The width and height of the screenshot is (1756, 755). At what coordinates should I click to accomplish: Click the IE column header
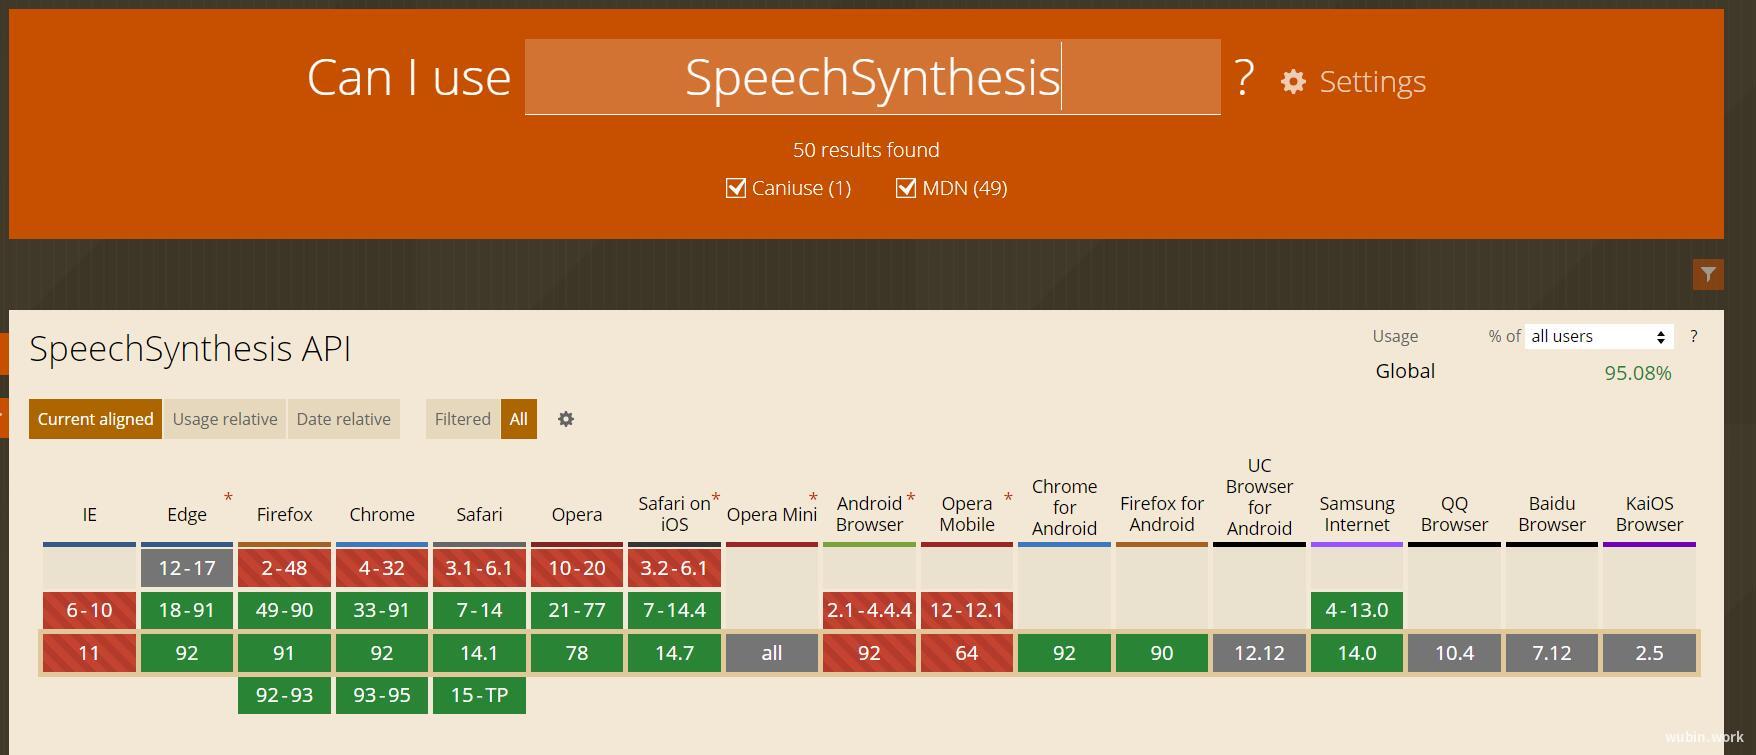(89, 514)
